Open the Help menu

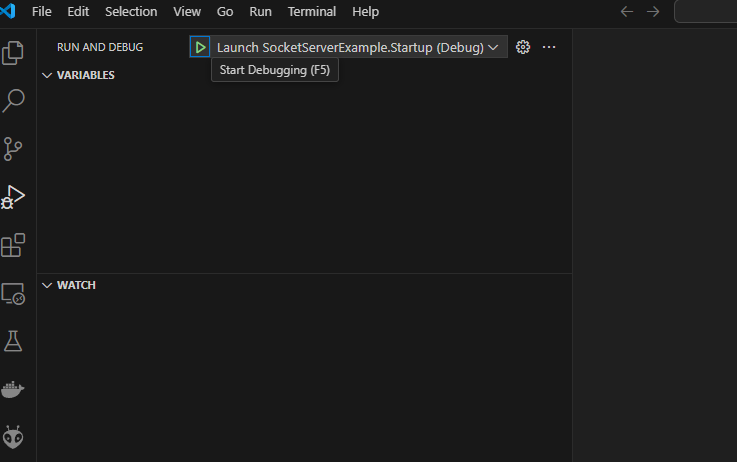[365, 11]
